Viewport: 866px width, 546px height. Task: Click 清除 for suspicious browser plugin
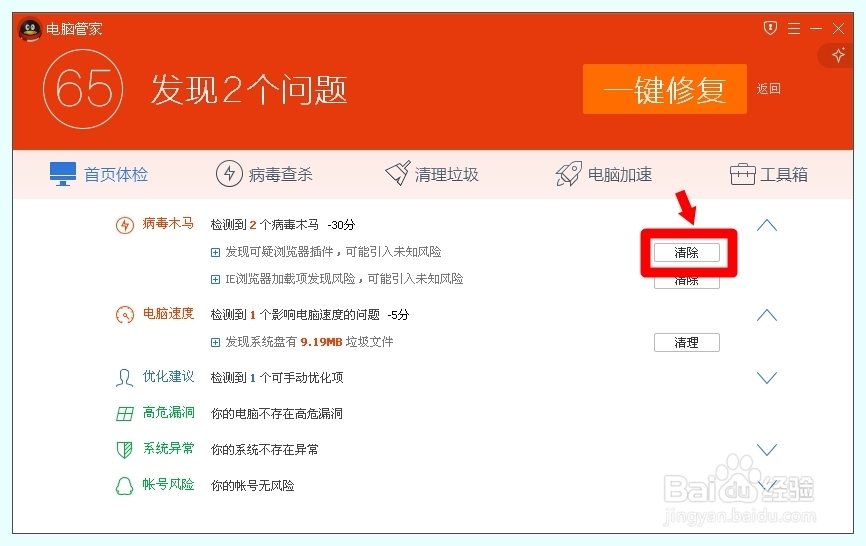[x=687, y=252]
